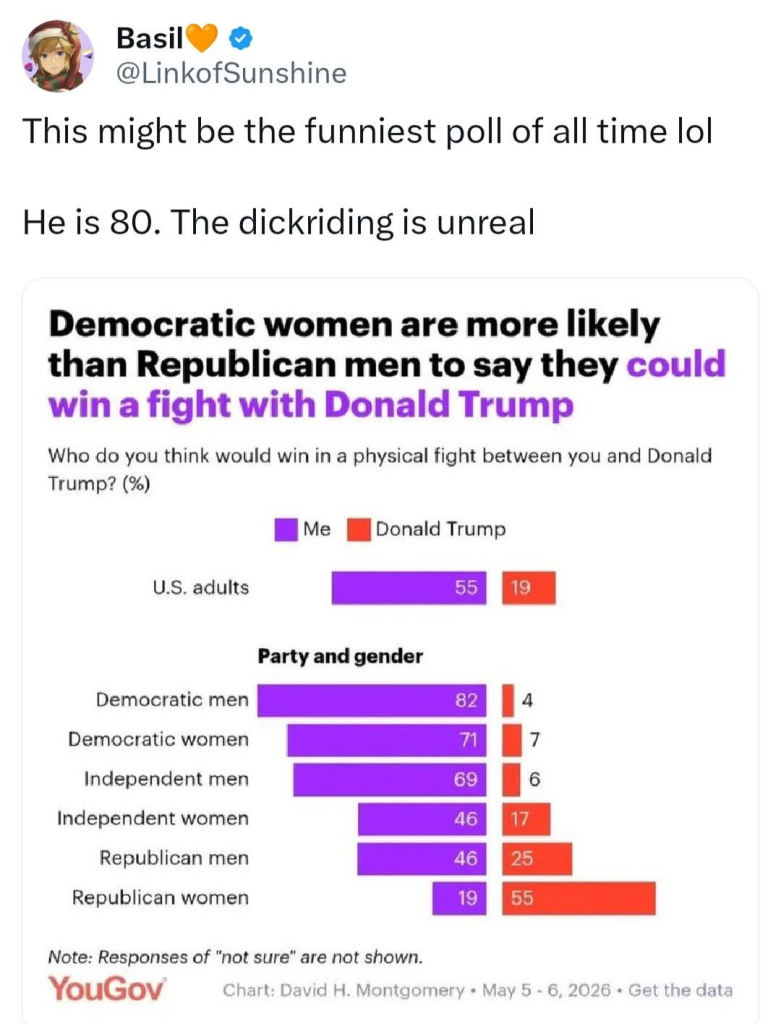Select the red Donald Trump legend swatch
This screenshot has height=1024, width=781.
pyautogui.click(x=359, y=530)
